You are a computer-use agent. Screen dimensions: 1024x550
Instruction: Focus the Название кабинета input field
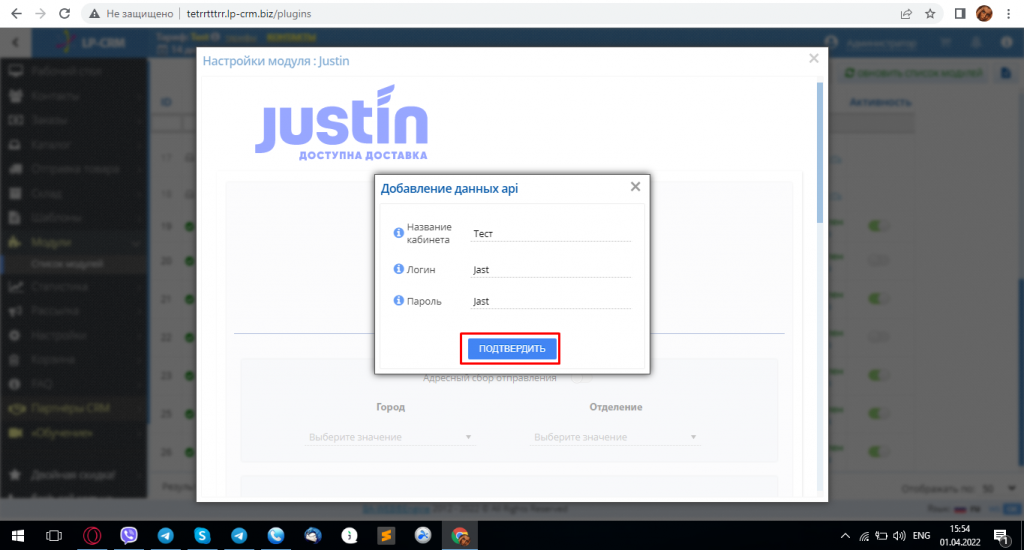click(551, 233)
